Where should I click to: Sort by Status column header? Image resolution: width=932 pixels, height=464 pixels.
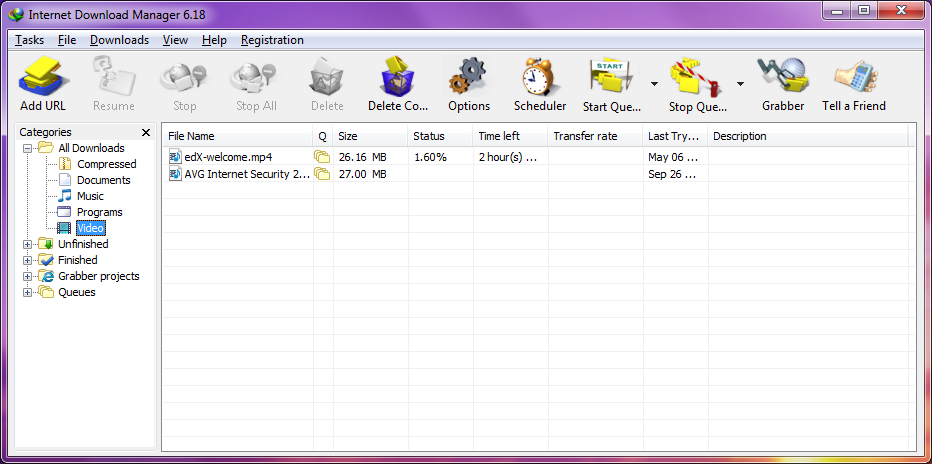(x=440, y=136)
